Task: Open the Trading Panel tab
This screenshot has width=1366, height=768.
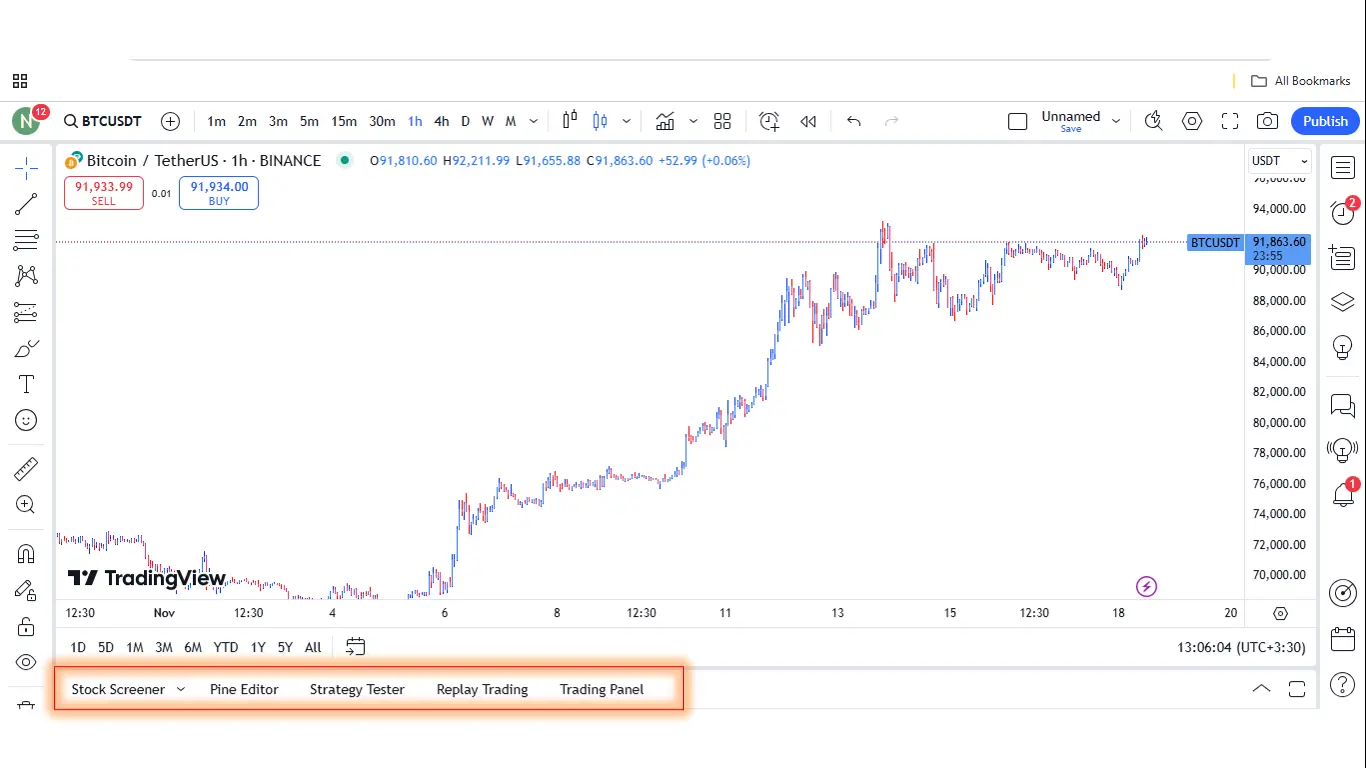Action: (602, 689)
